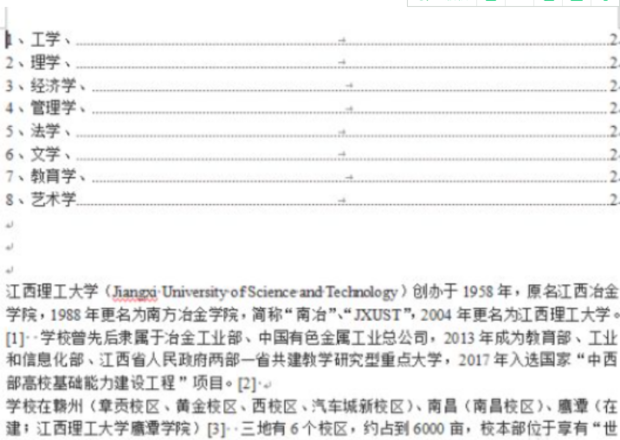The height and width of the screenshot is (440, 620).
Task: Click the figure "6000" in the last line
Action: pos(429,429)
